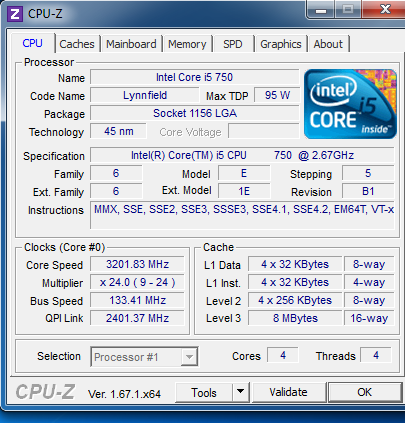Click the empty Core Voltage field

coord(264,131)
